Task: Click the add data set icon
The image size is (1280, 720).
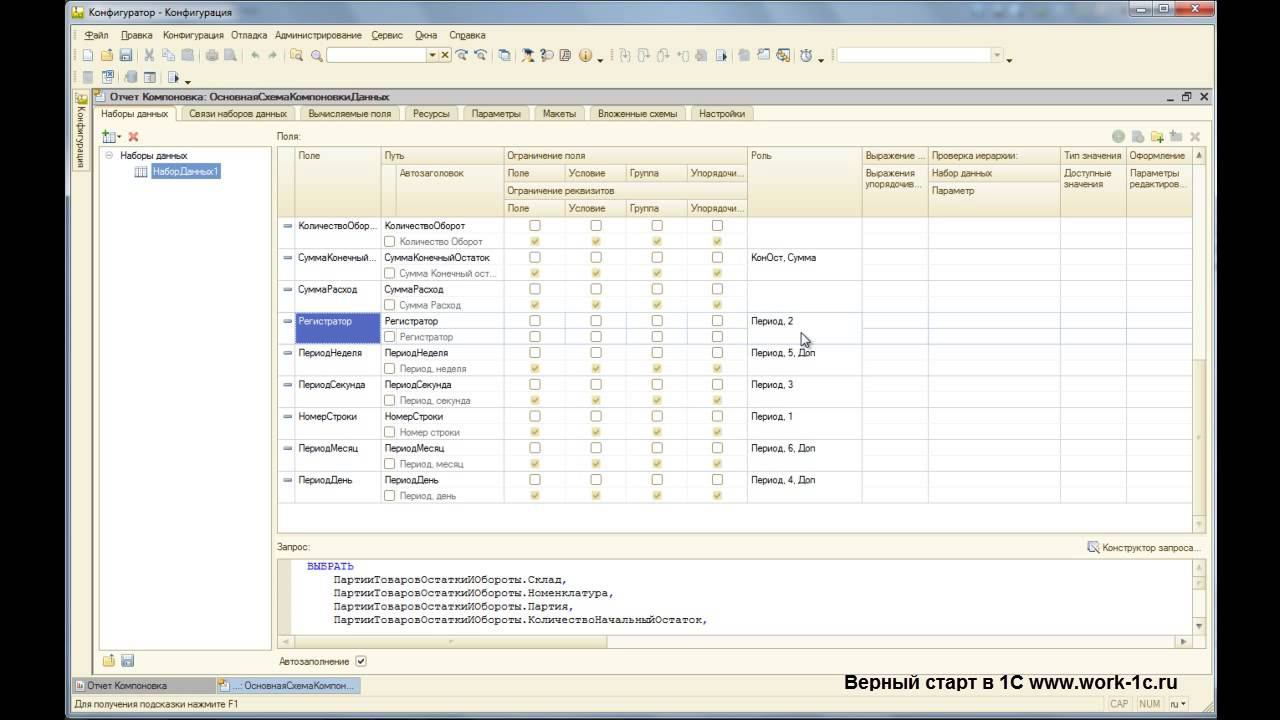Action: pos(109,136)
